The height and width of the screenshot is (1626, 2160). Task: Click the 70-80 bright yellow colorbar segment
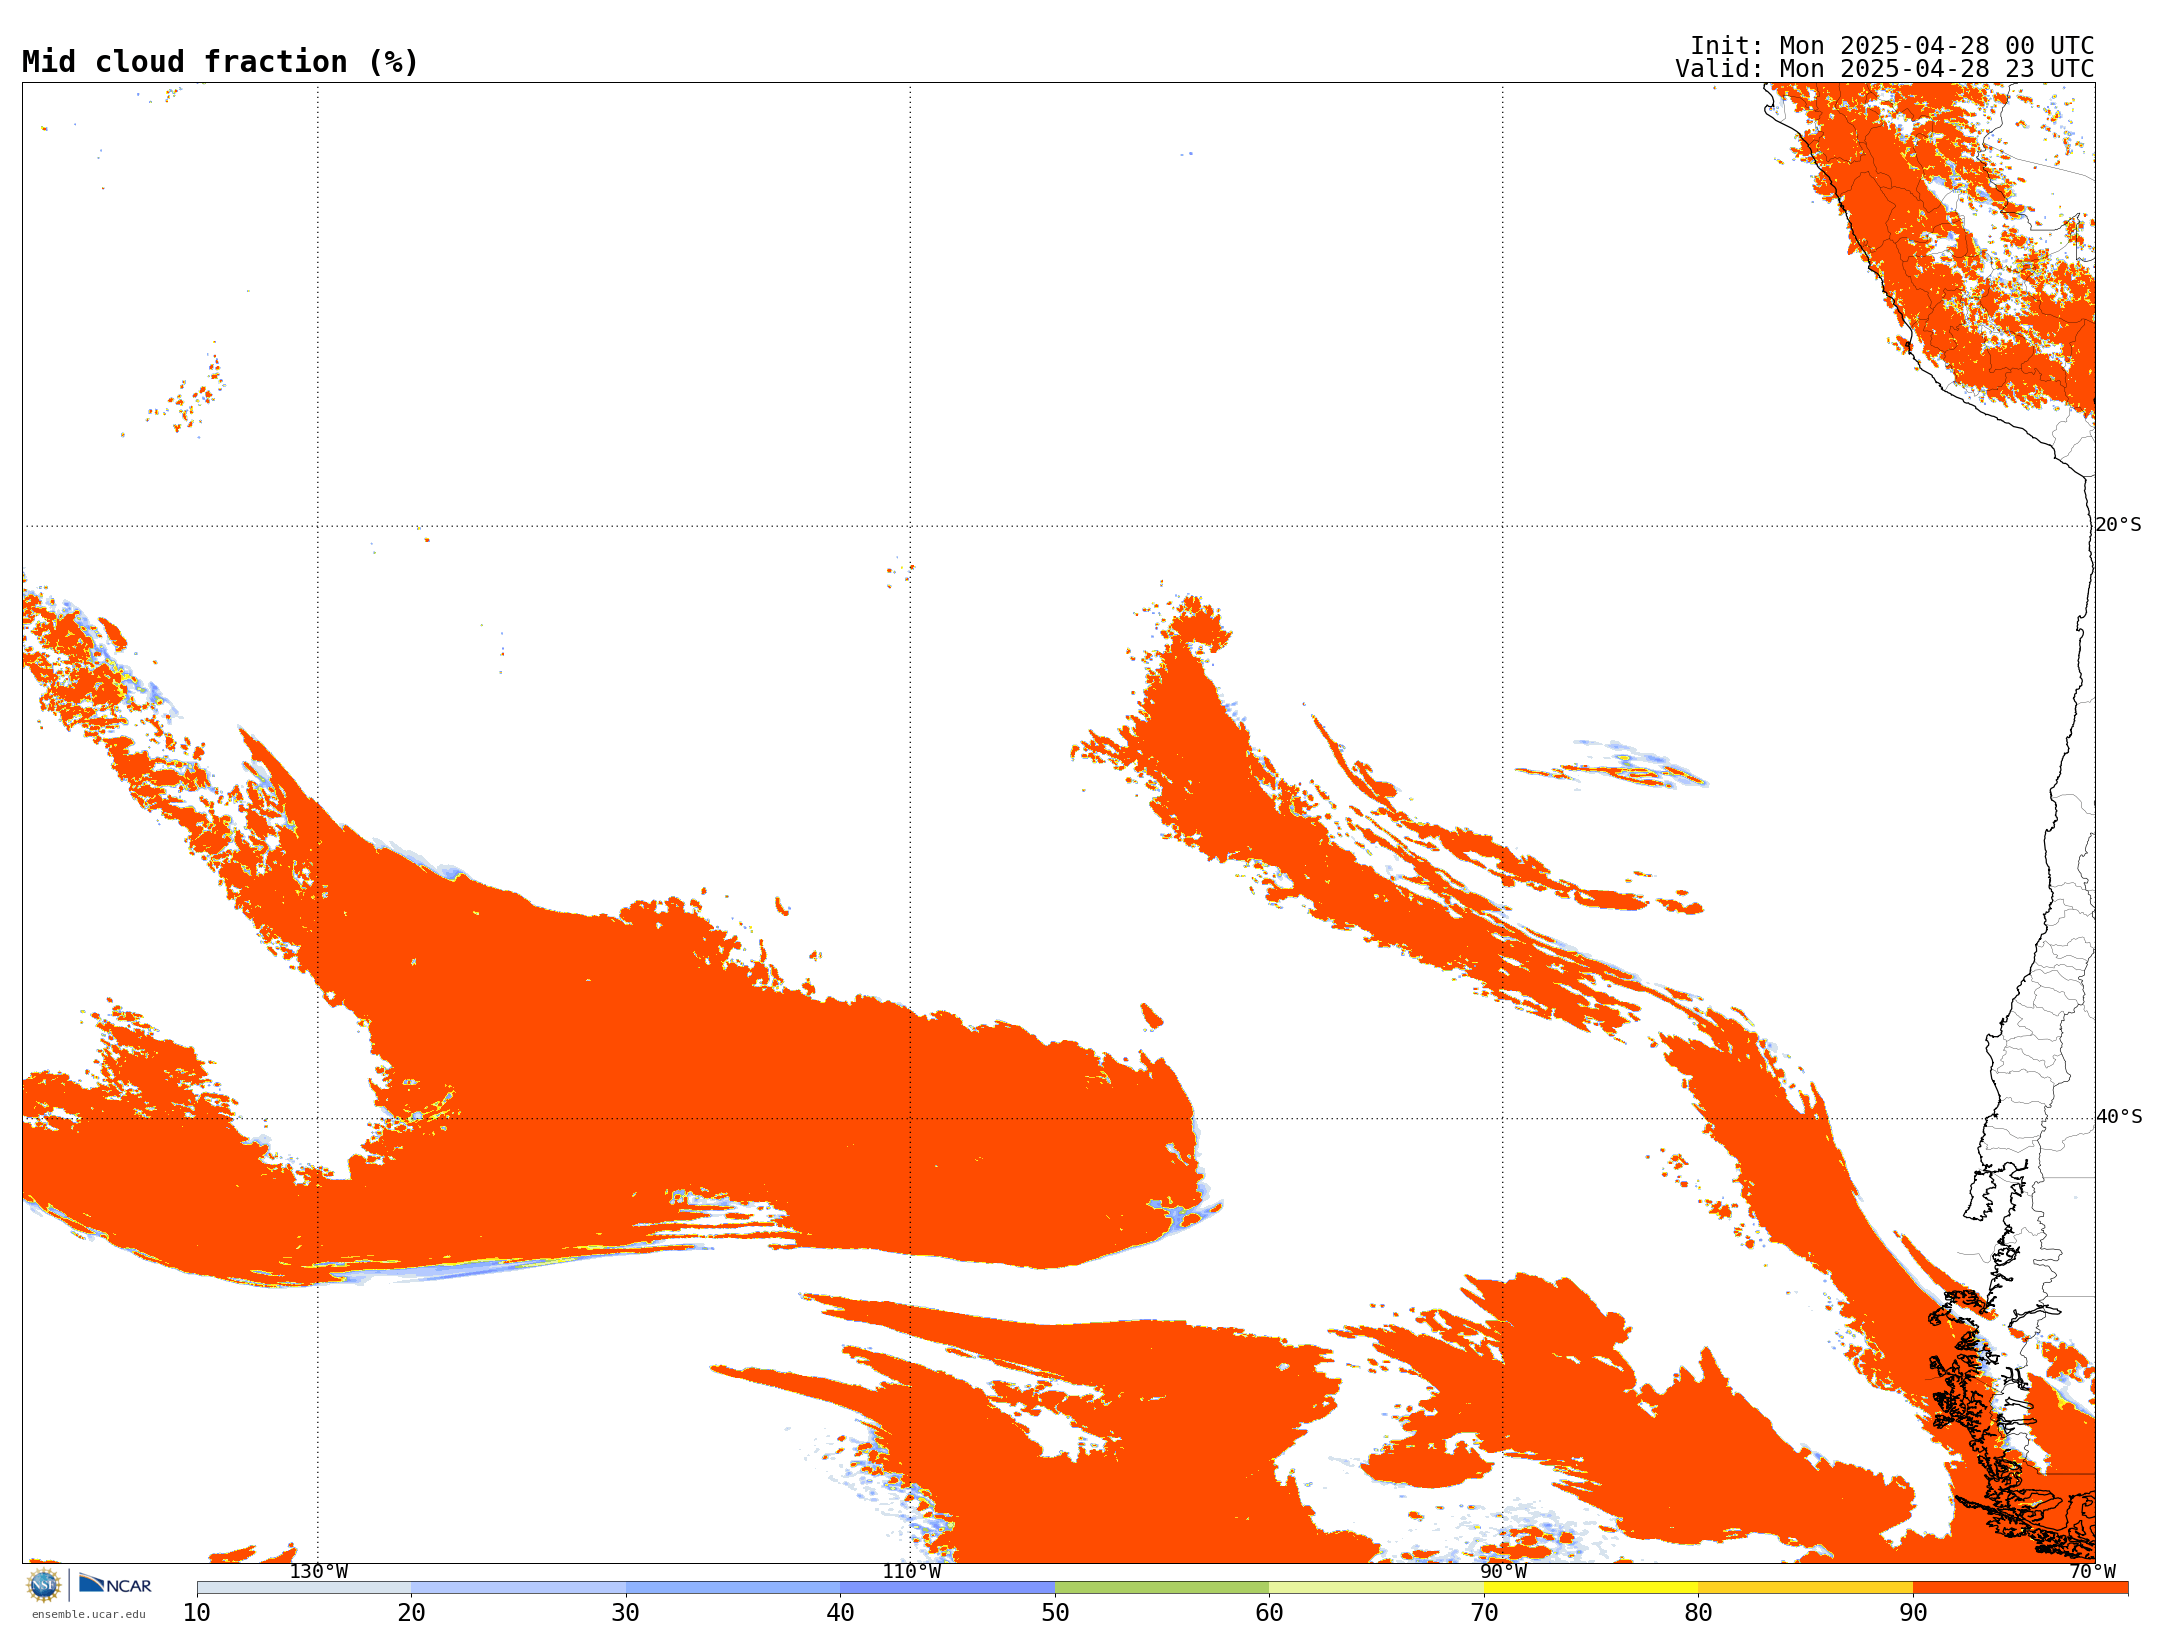1591,1588
